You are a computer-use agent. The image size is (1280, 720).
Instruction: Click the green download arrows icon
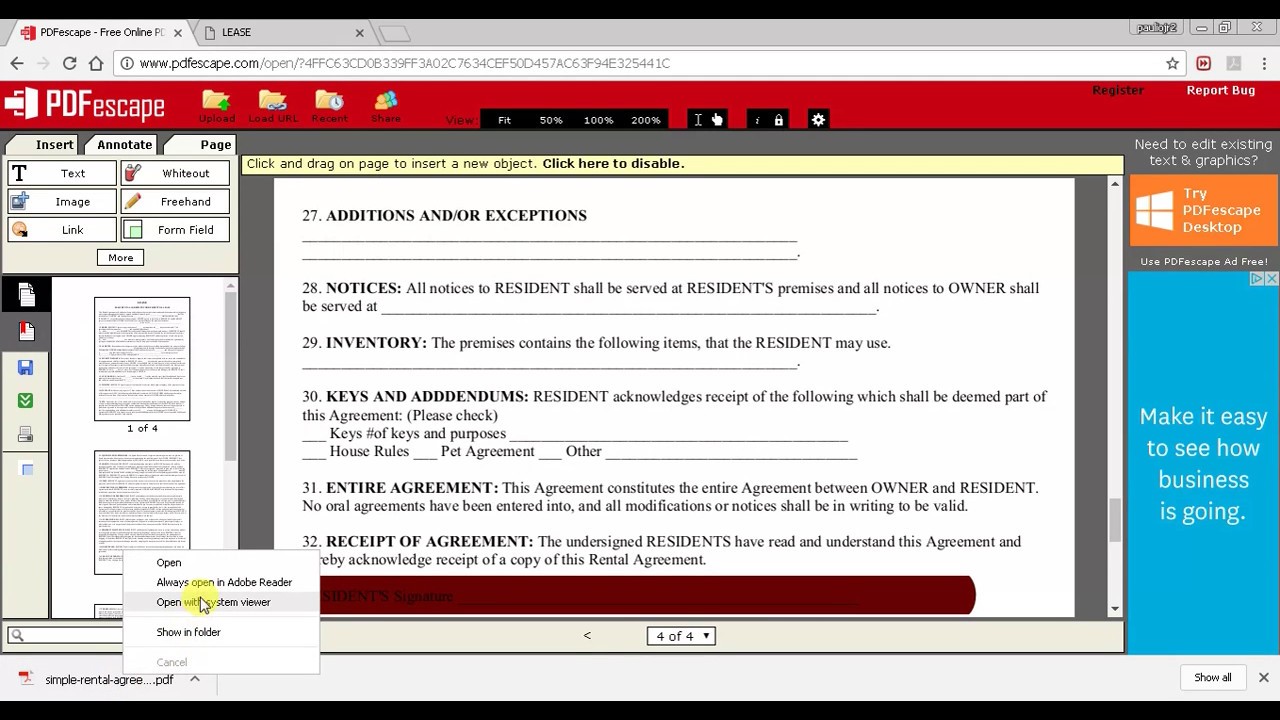tap(26, 401)
